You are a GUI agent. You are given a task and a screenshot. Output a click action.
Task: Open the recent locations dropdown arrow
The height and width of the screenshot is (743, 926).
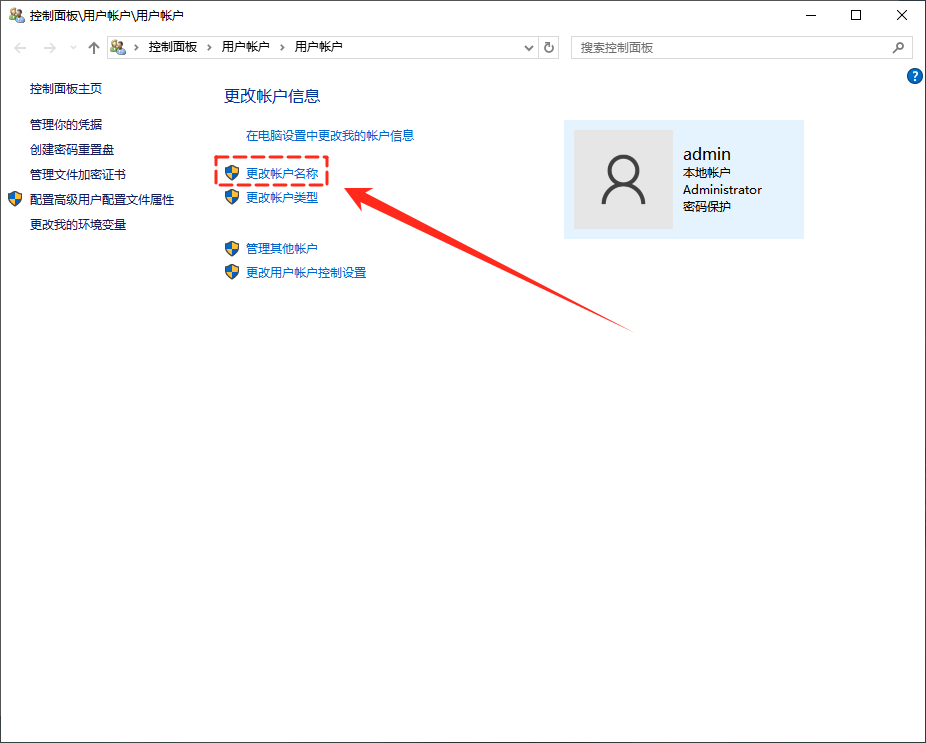click(x=72, y=48)
